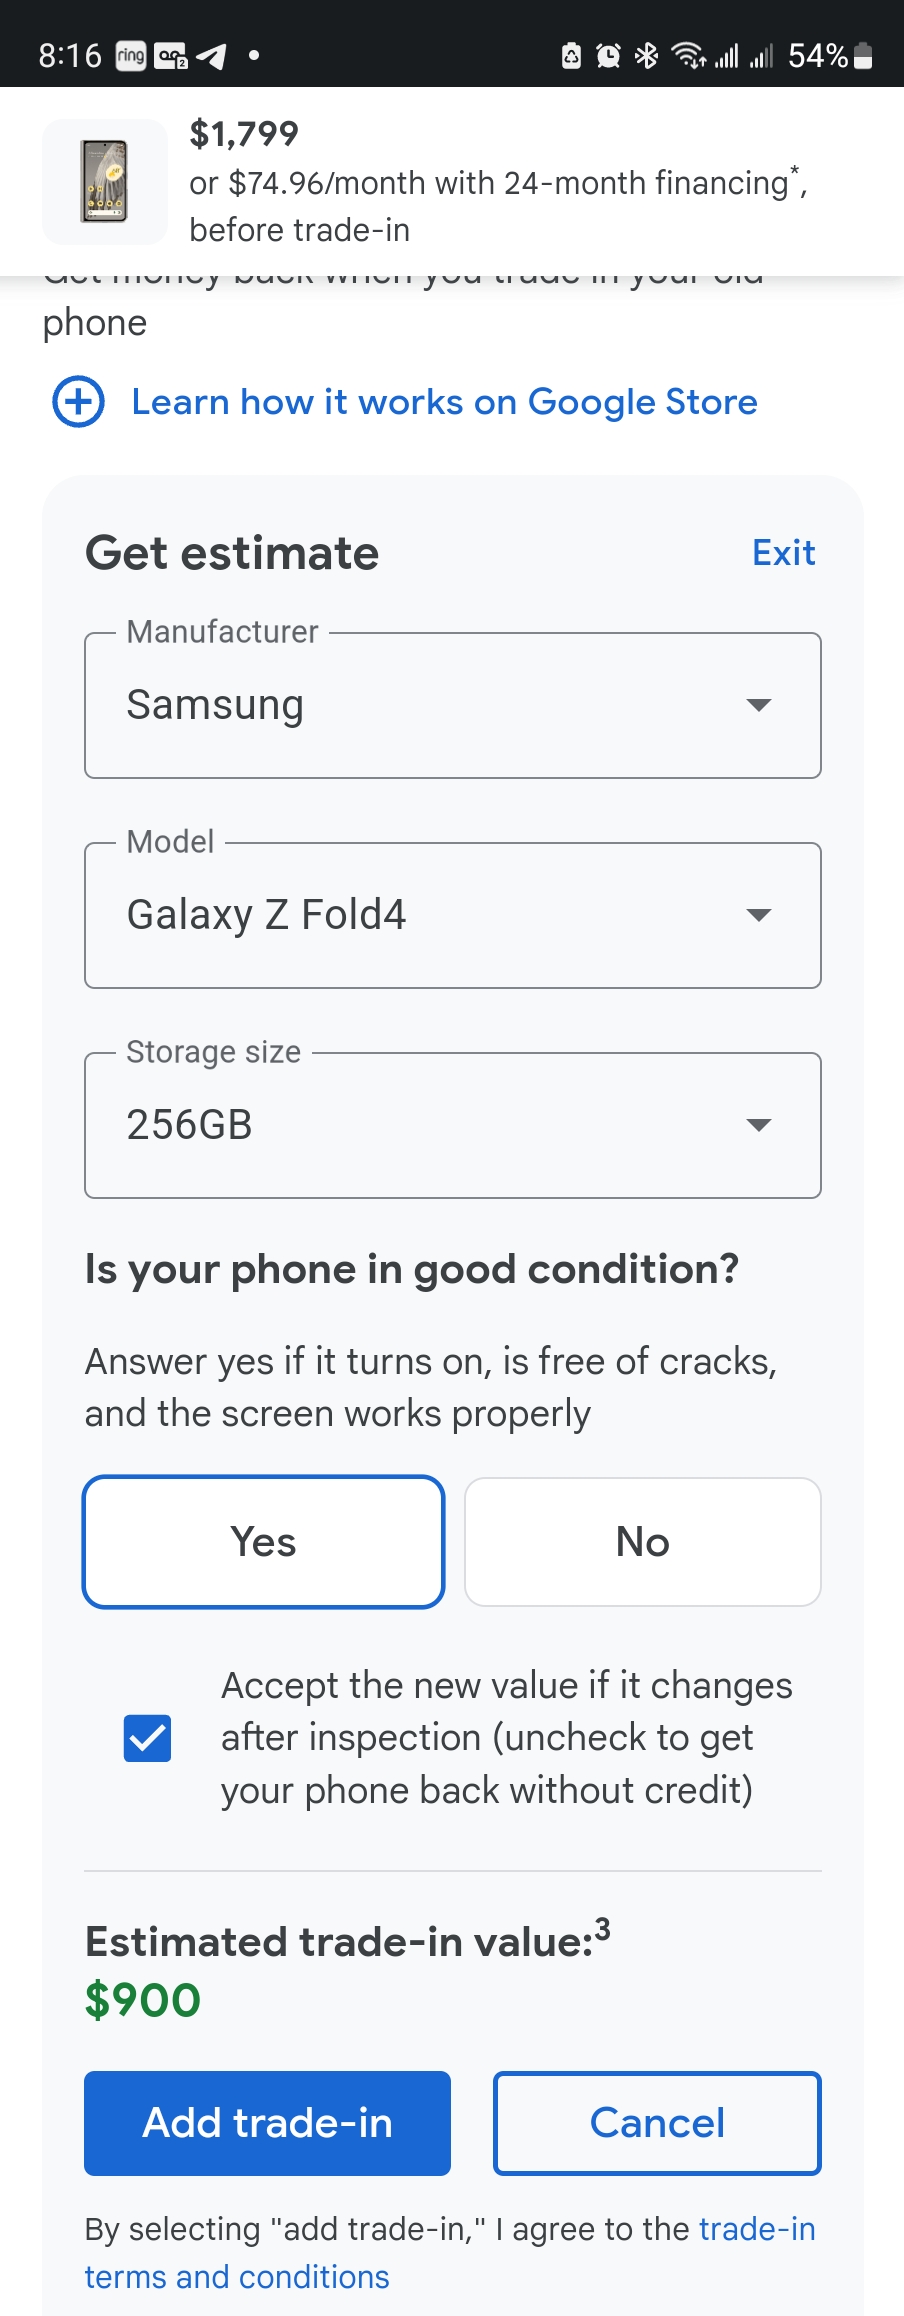The height and width of the screenshot is (2316, 904).
Task: Tap the Pixel phone product thumbnail
Action: [104, 181]
